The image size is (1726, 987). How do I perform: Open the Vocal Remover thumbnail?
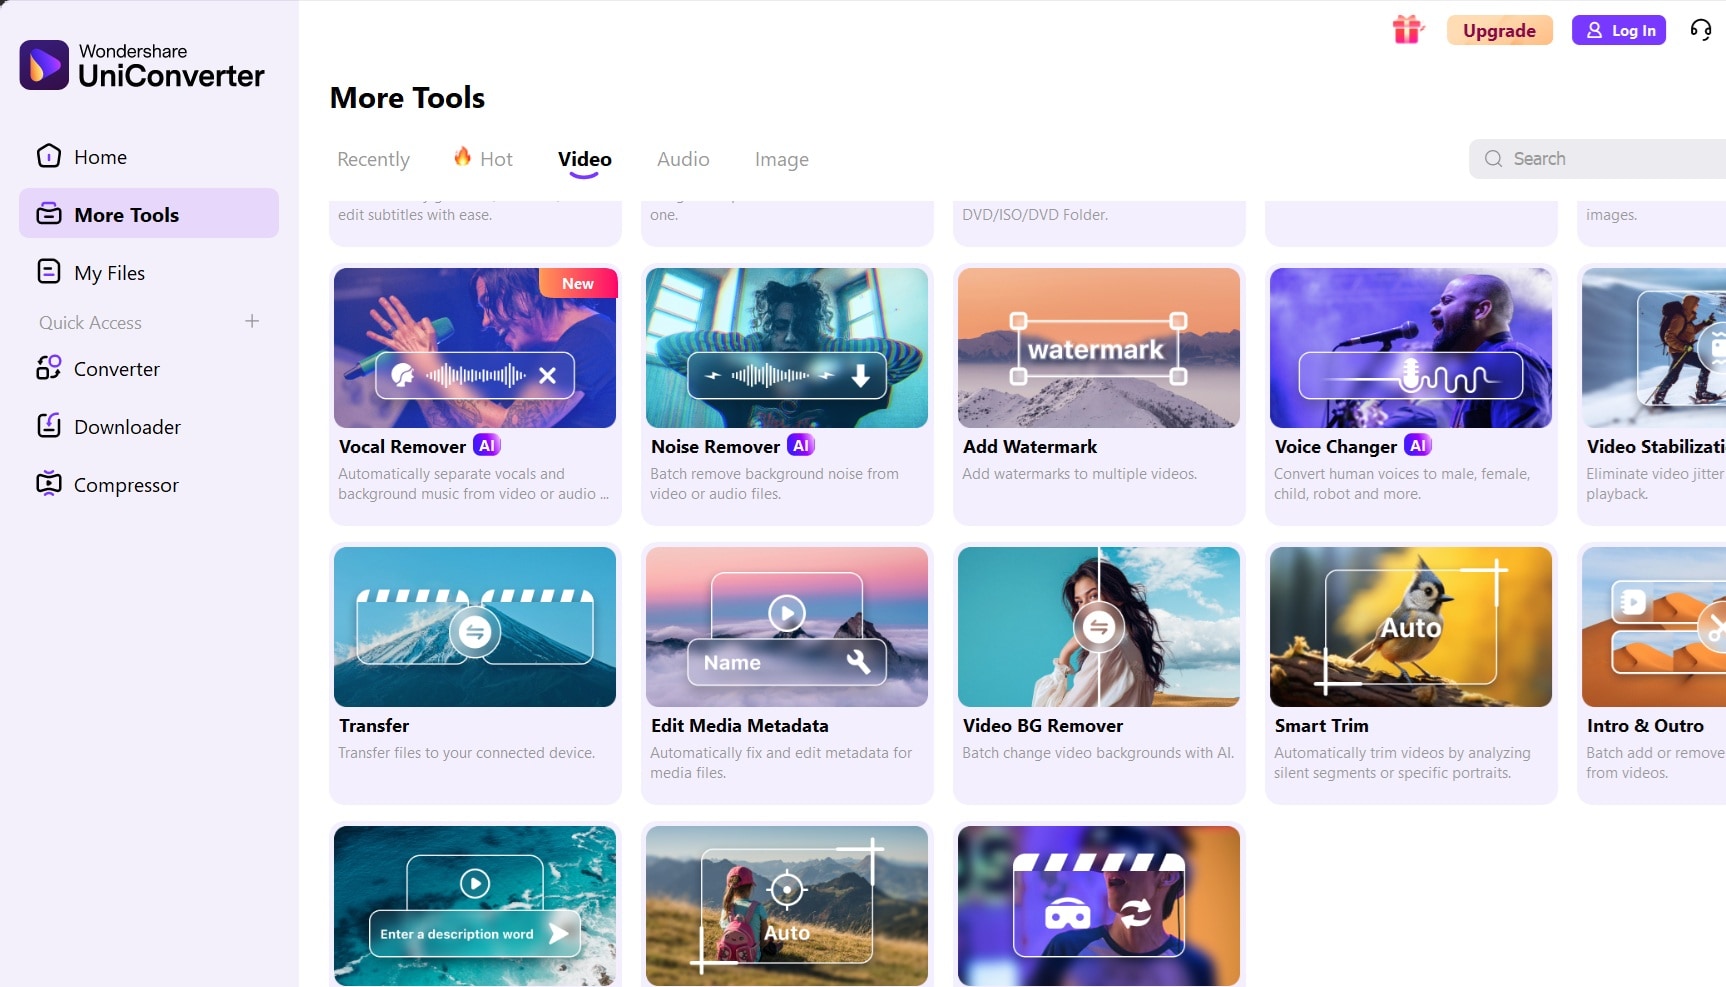475,348
